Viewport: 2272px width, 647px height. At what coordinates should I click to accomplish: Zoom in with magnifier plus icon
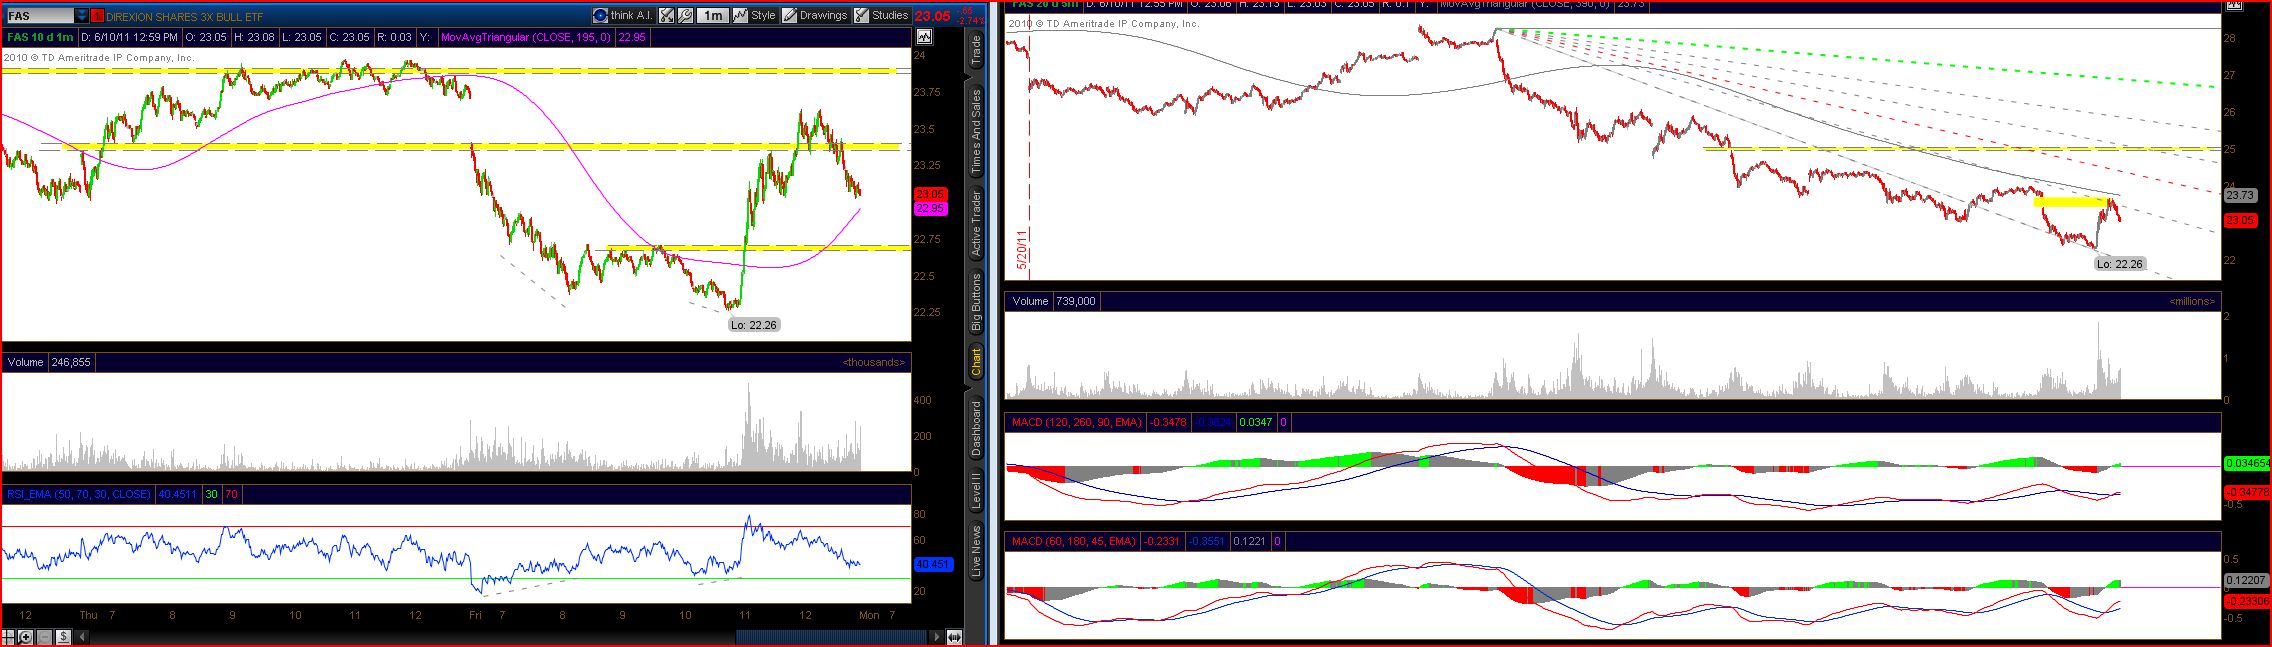coord(25,637)
